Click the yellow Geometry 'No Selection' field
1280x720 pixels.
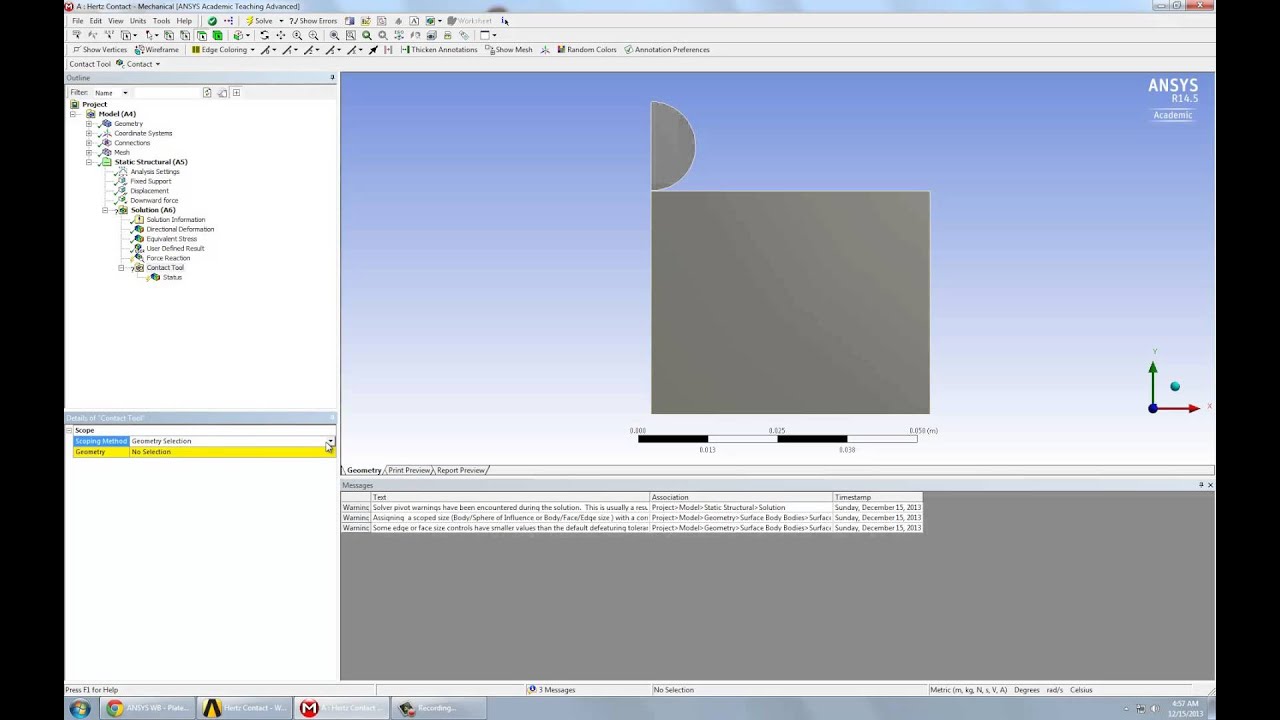[x=232, y=452]
